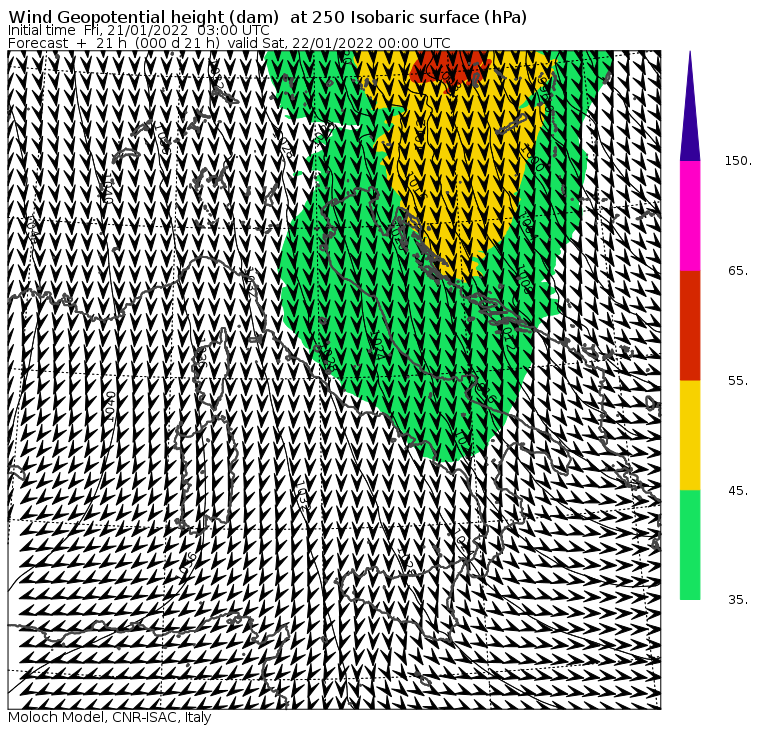Click the legend value '55.'

tap(738, 381)
